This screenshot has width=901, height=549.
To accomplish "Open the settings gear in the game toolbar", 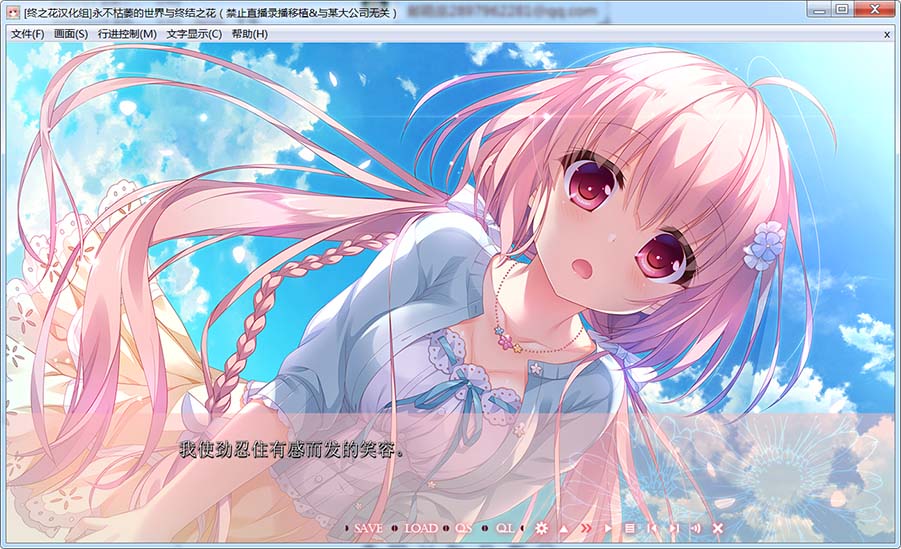I will [x=542, y=528].
